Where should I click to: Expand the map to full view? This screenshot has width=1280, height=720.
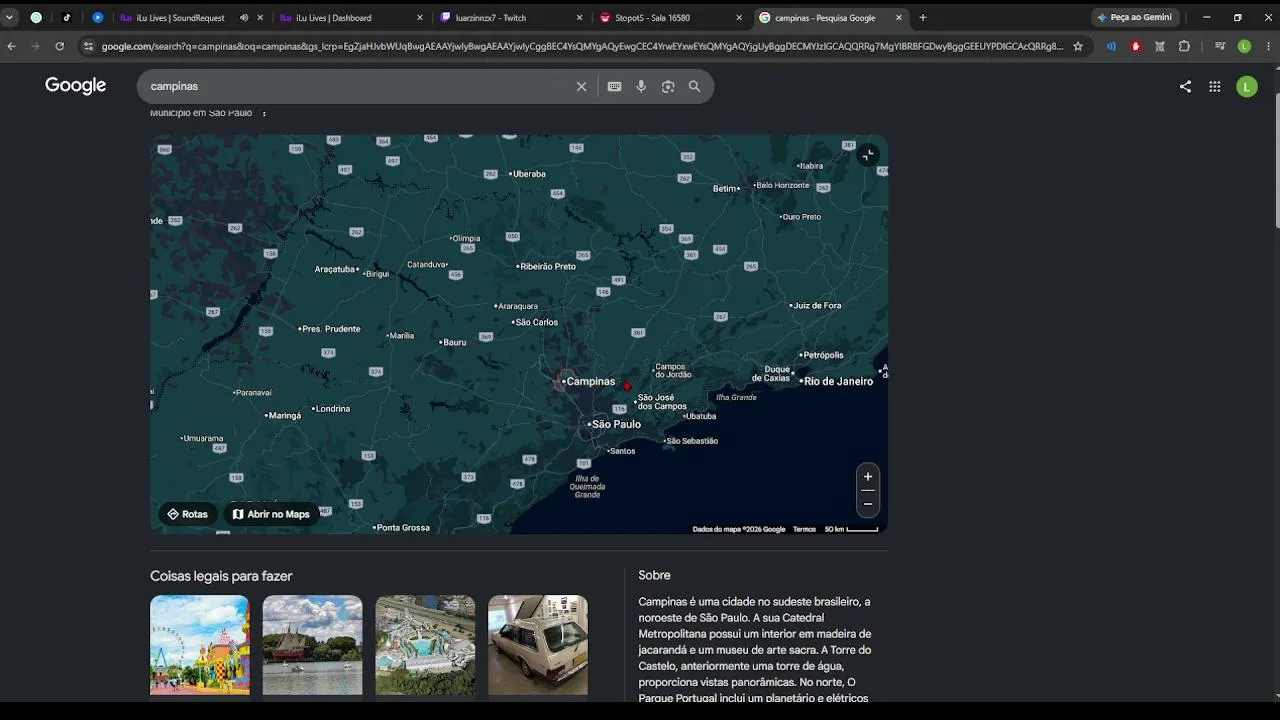coord(868,154)
